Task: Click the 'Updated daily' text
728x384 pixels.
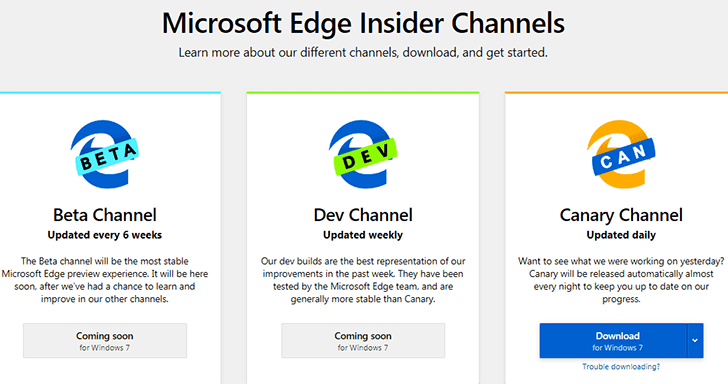Action: pos(621,235)
